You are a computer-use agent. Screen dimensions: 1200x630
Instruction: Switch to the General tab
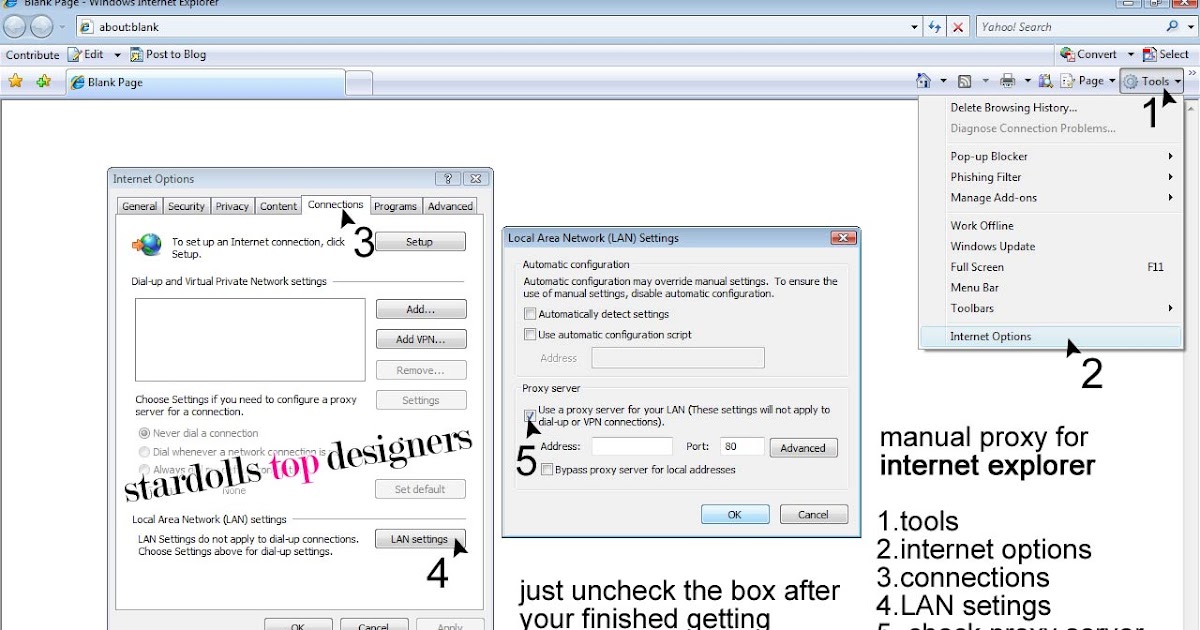click(x=139, y=206)
